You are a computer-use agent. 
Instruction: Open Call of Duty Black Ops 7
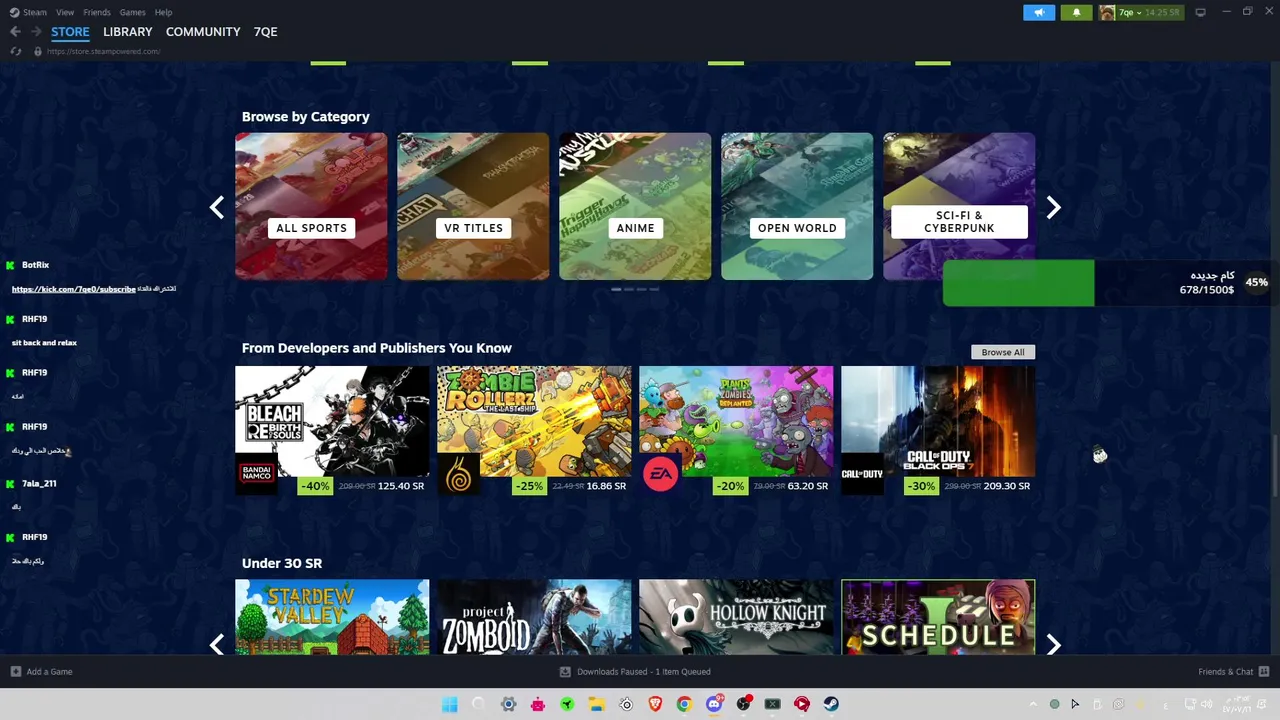tap(938, 421)
